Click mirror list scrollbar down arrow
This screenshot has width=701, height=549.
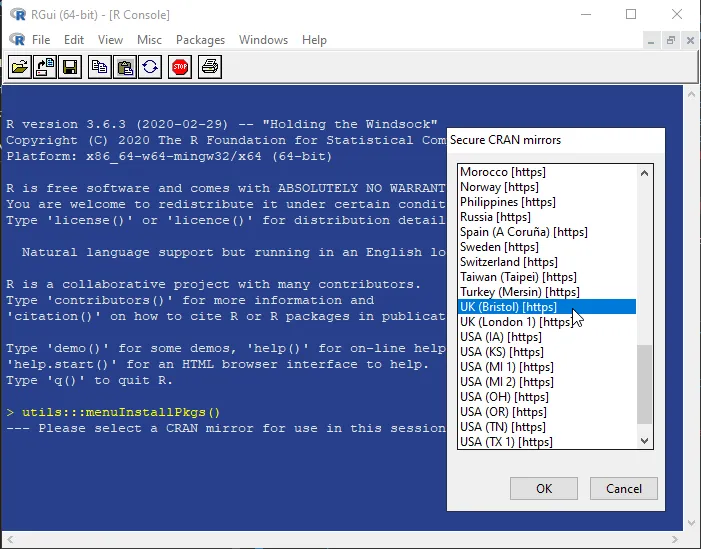[644, 441]
